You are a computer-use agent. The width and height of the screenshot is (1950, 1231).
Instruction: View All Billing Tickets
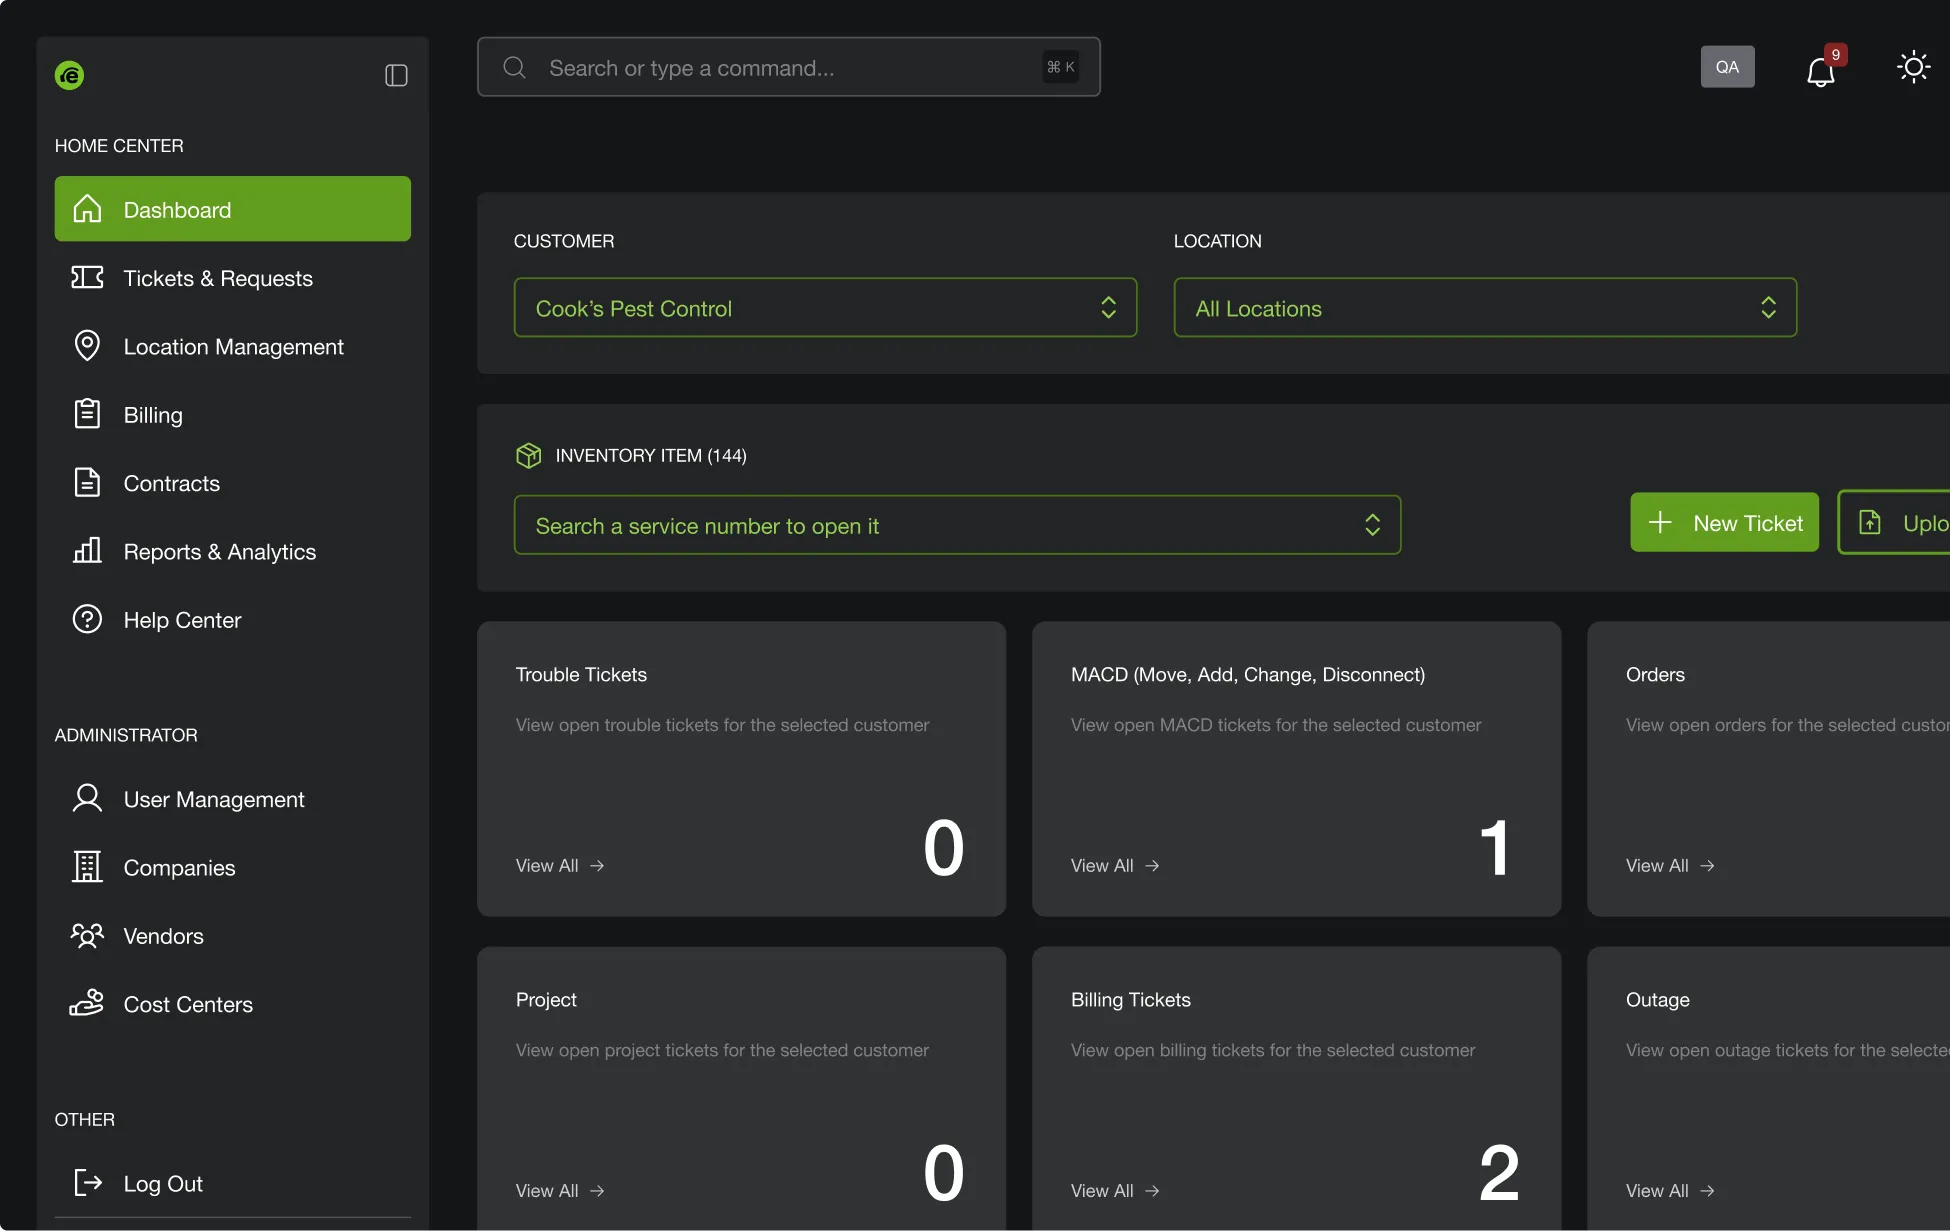(x=1115, y=1190)
